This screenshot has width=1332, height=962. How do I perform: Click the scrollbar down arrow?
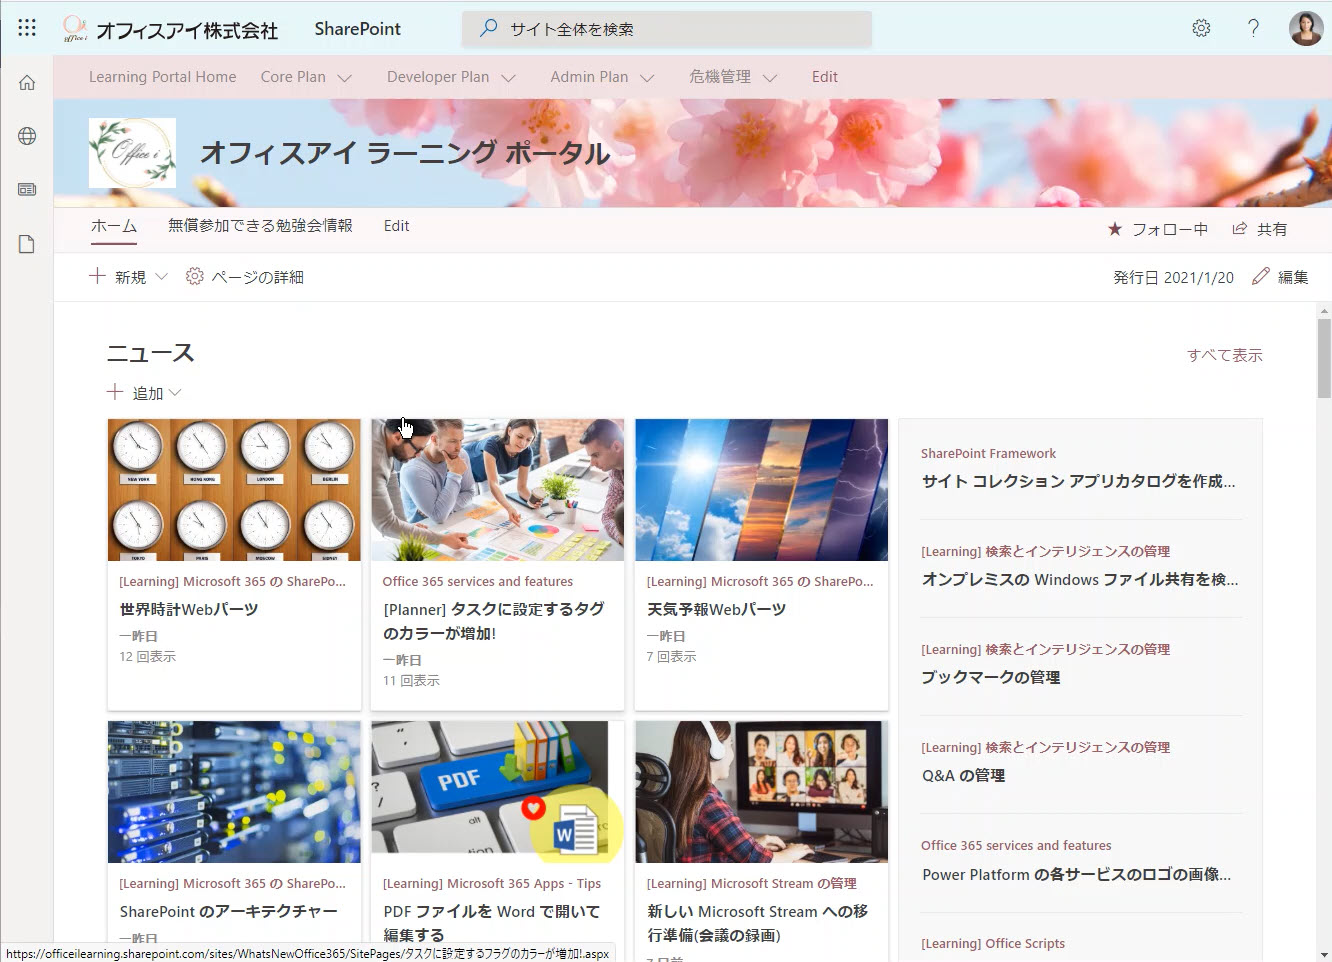[1324, 954]
